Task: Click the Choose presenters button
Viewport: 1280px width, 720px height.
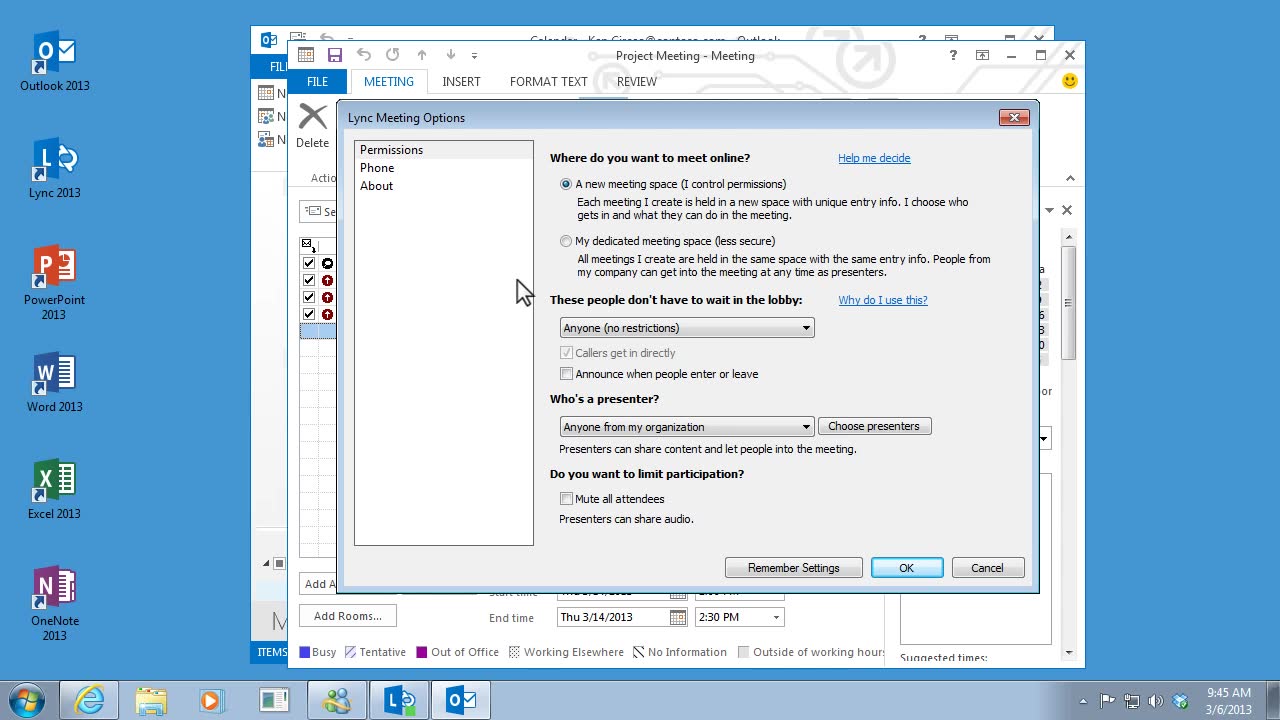Action: tap(874, 426)
